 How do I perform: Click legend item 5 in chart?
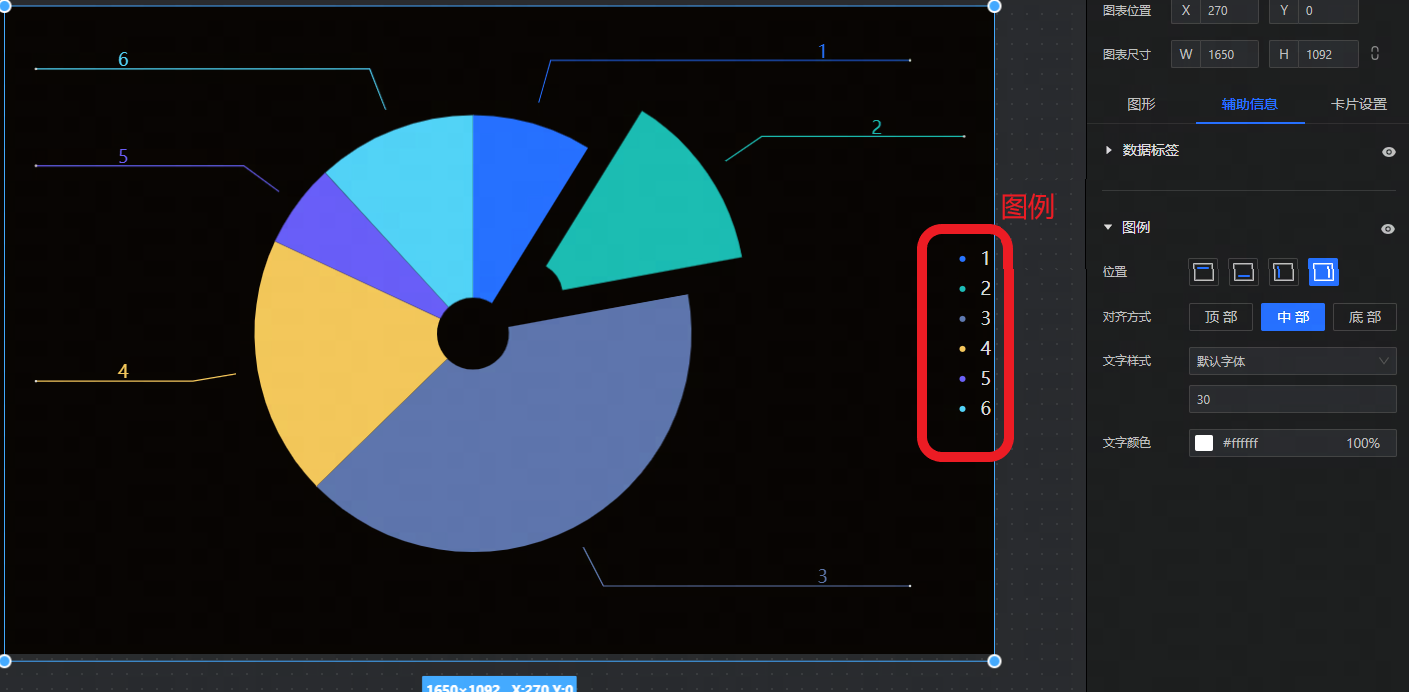coord(976,379)
